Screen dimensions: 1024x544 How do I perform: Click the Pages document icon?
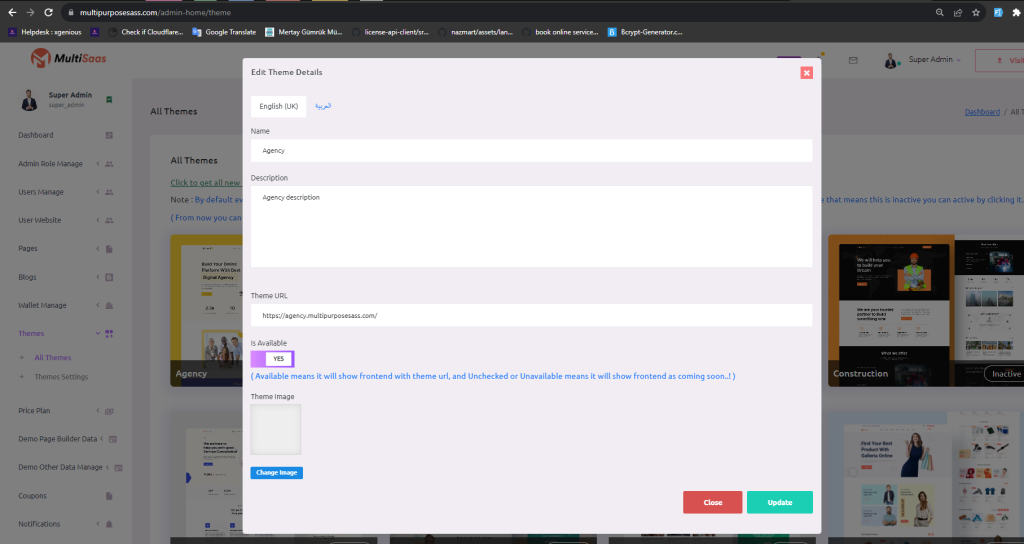click(x=109, y=248)
